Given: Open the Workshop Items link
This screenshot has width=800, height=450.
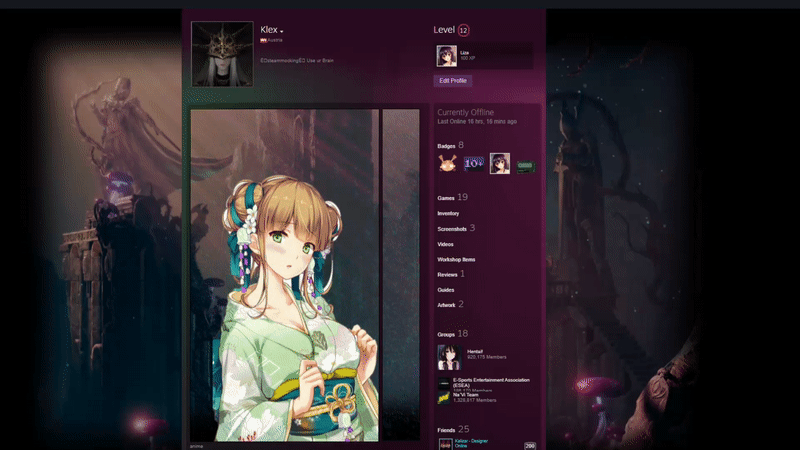Looking at the screenshot, I should click(x=456, y=259).
